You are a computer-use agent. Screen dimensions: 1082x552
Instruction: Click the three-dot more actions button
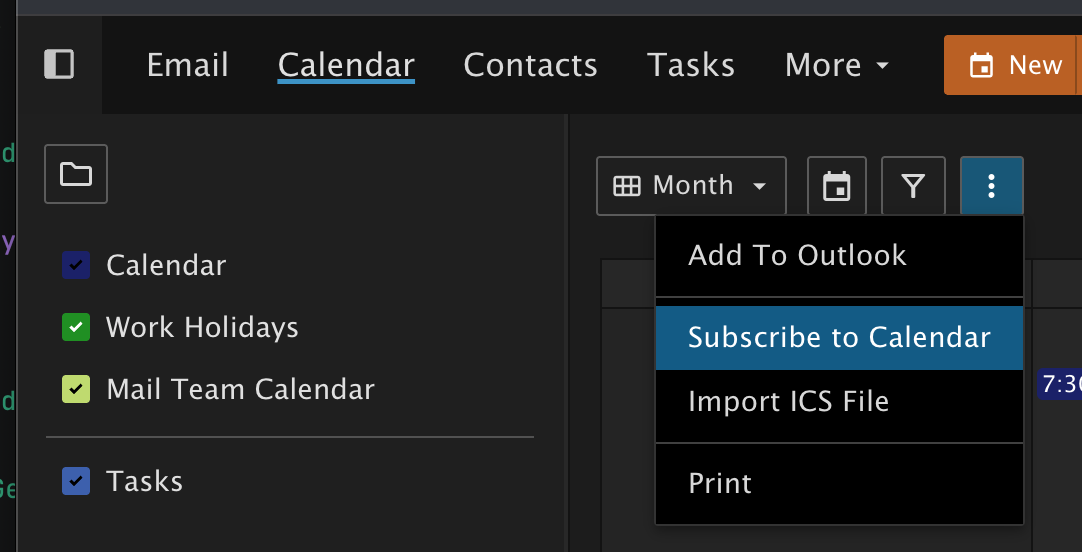pyautogui.click(x=991, y=186)
